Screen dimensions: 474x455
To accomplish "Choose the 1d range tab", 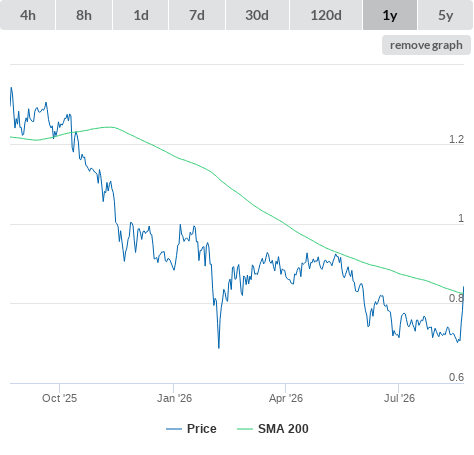I will (141, 15).
